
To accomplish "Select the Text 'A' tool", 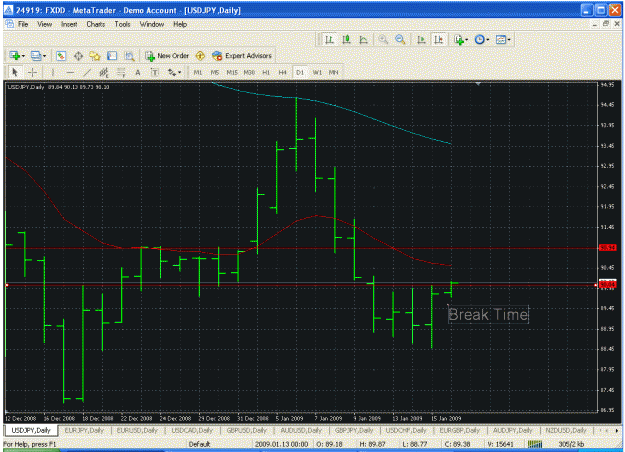I will tap(138, 72).
